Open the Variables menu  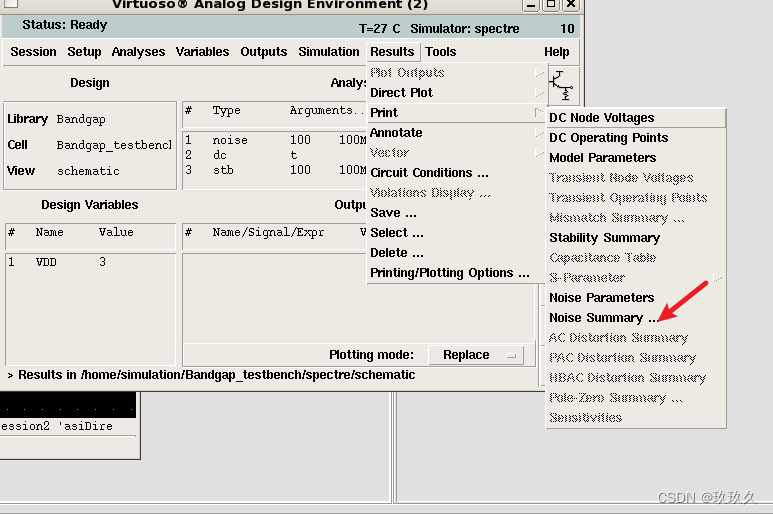(x=202, y=52)
